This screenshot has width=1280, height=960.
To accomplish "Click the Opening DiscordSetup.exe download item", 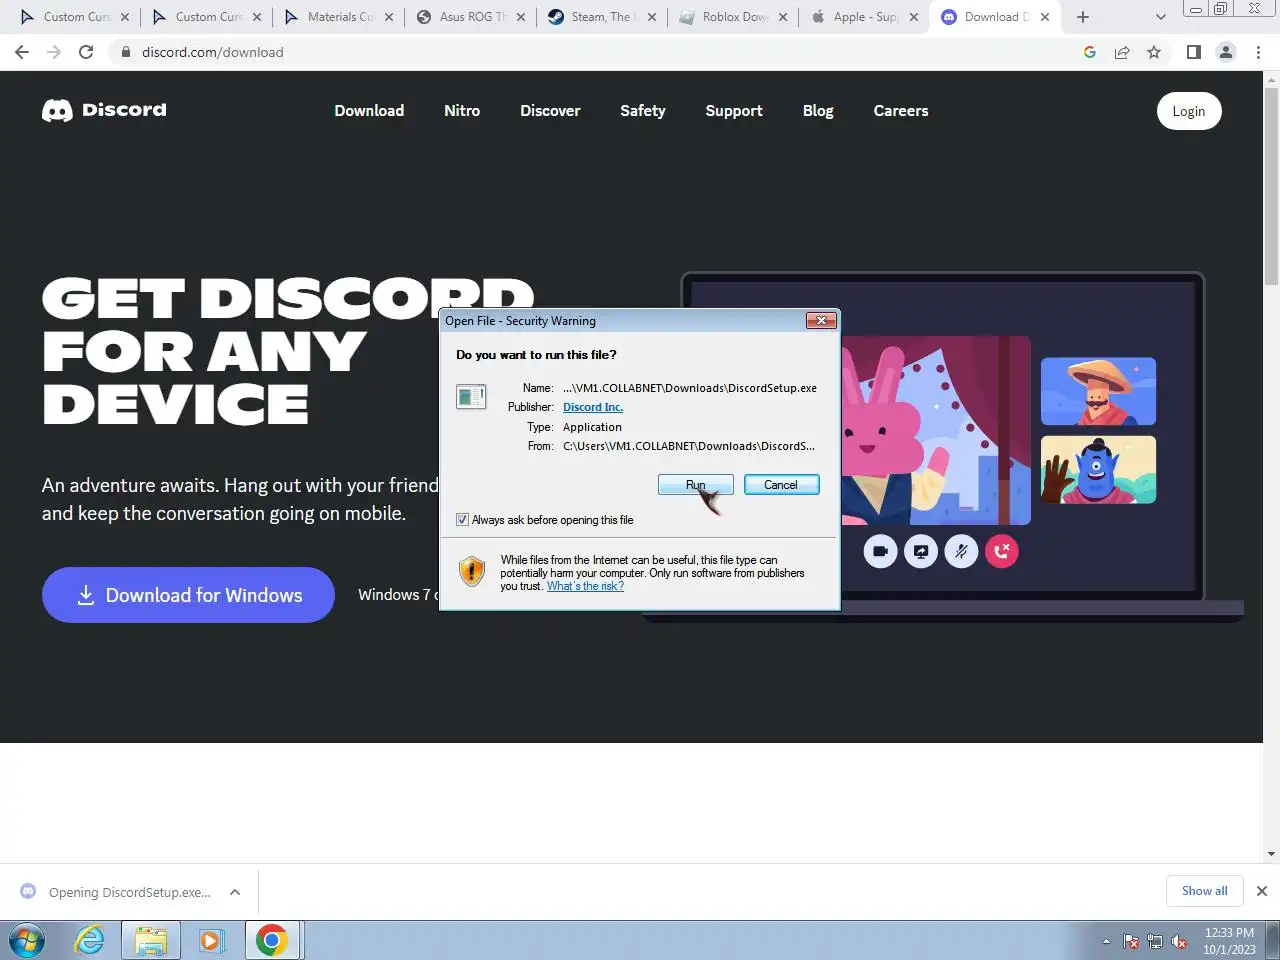I will (x=130, y=892).
